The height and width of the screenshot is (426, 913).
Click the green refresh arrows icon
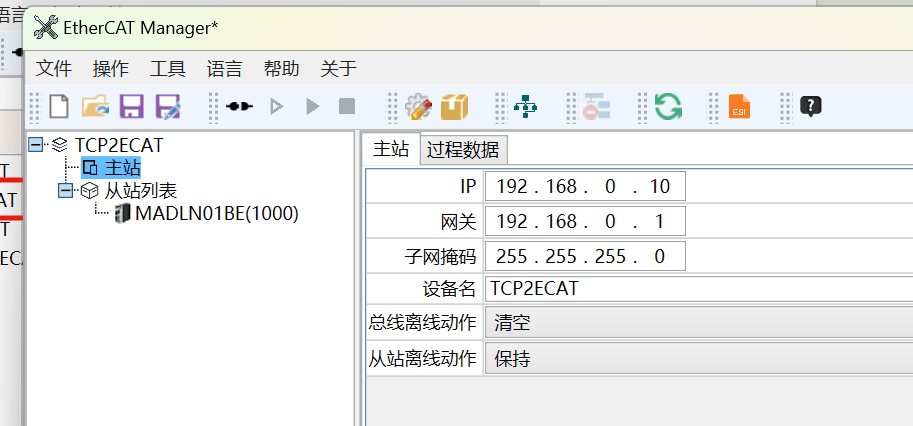tap(668, 106)
